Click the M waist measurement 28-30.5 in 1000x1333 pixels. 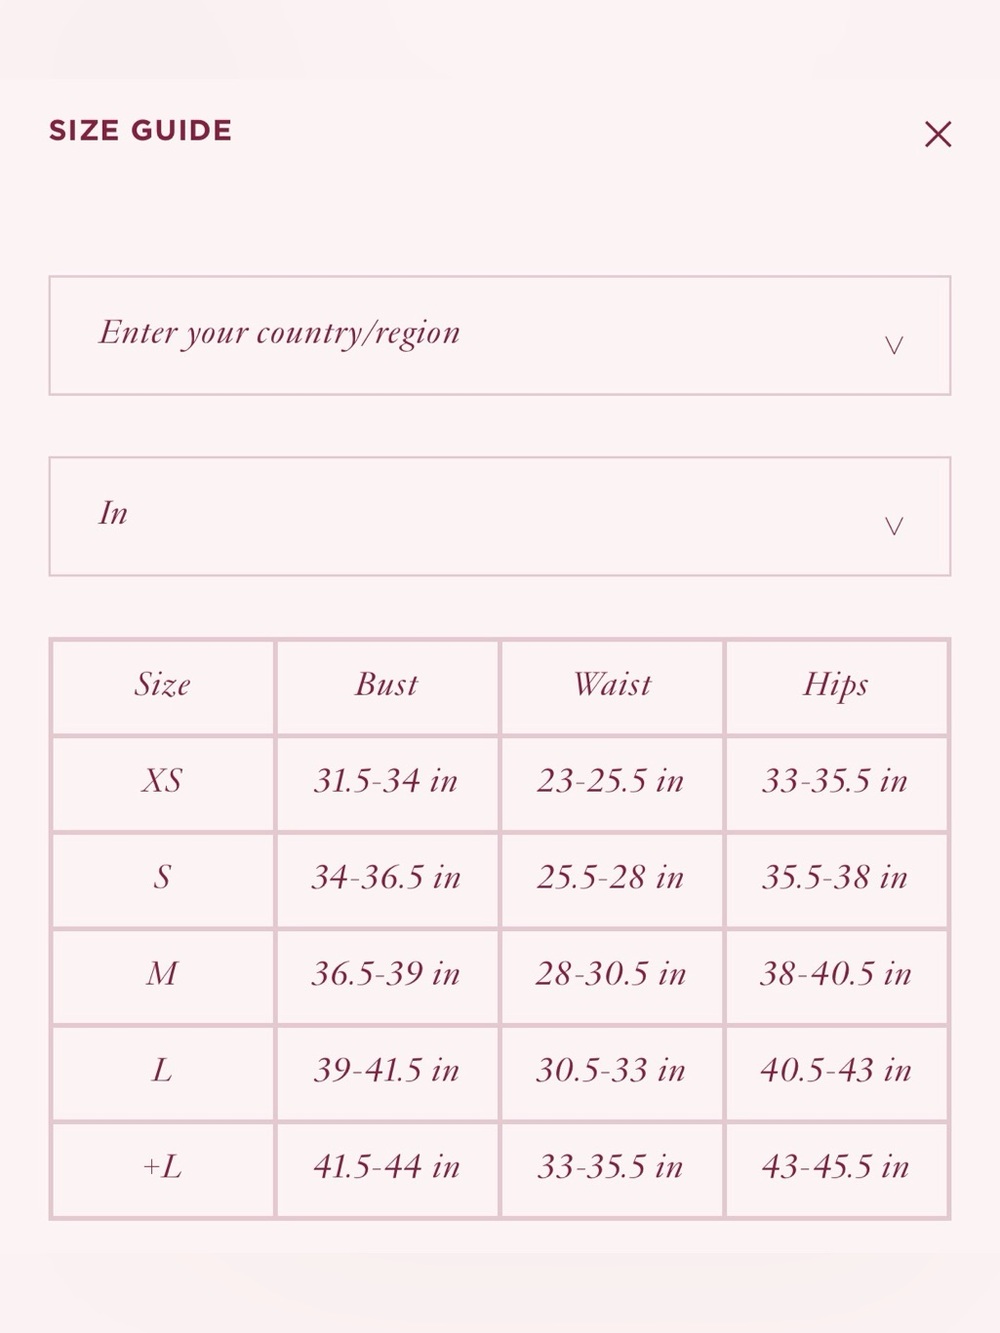point(611,974)
